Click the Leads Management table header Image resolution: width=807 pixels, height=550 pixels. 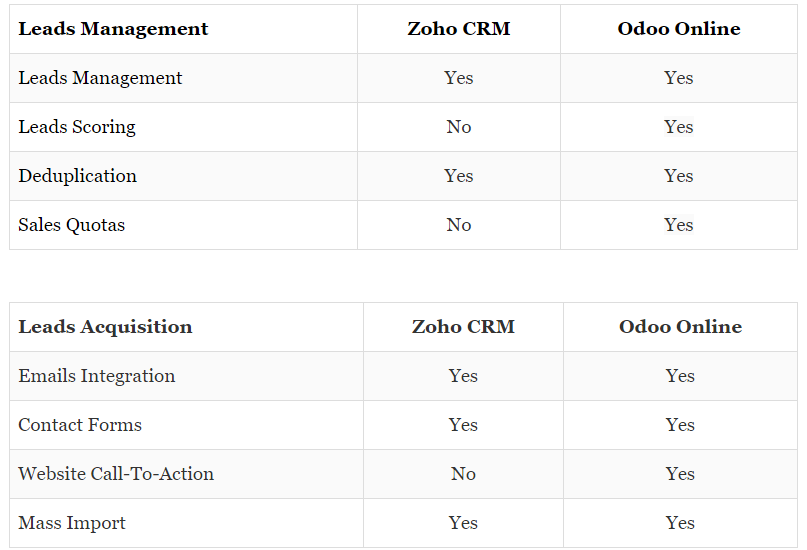[113, 29]
